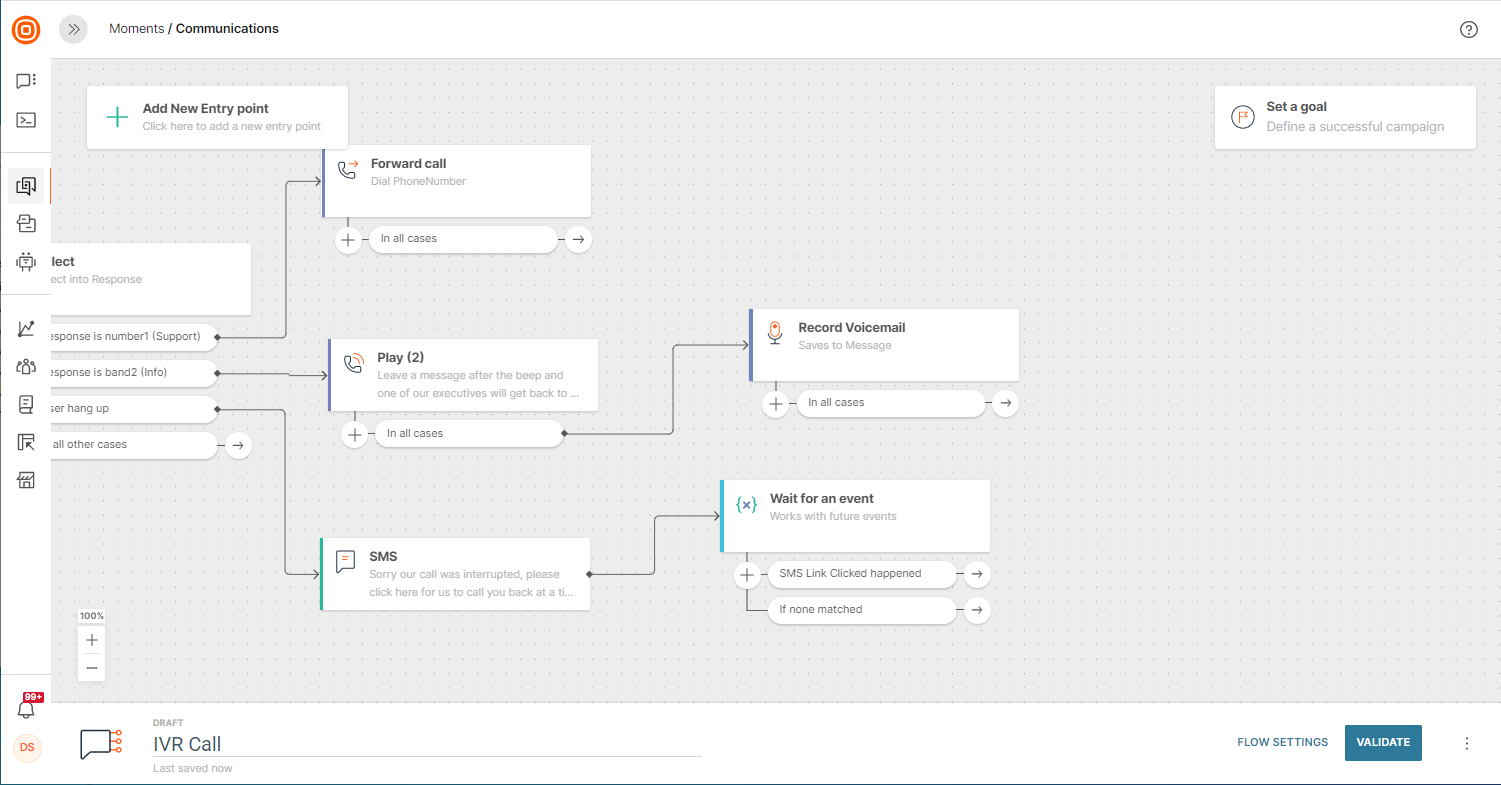Add a new entry point
1501x785 pixels.
point(217,117)
